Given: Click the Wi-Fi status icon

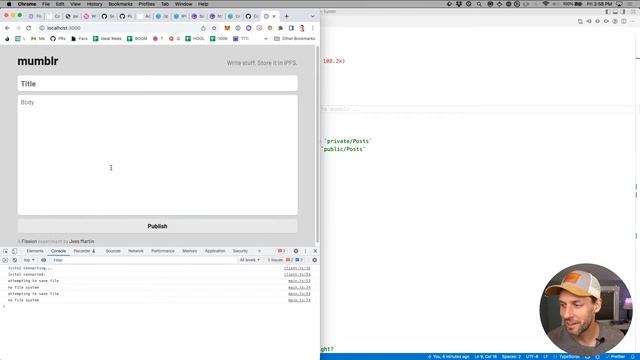Looking at the screenshot, I should point(546,4).
